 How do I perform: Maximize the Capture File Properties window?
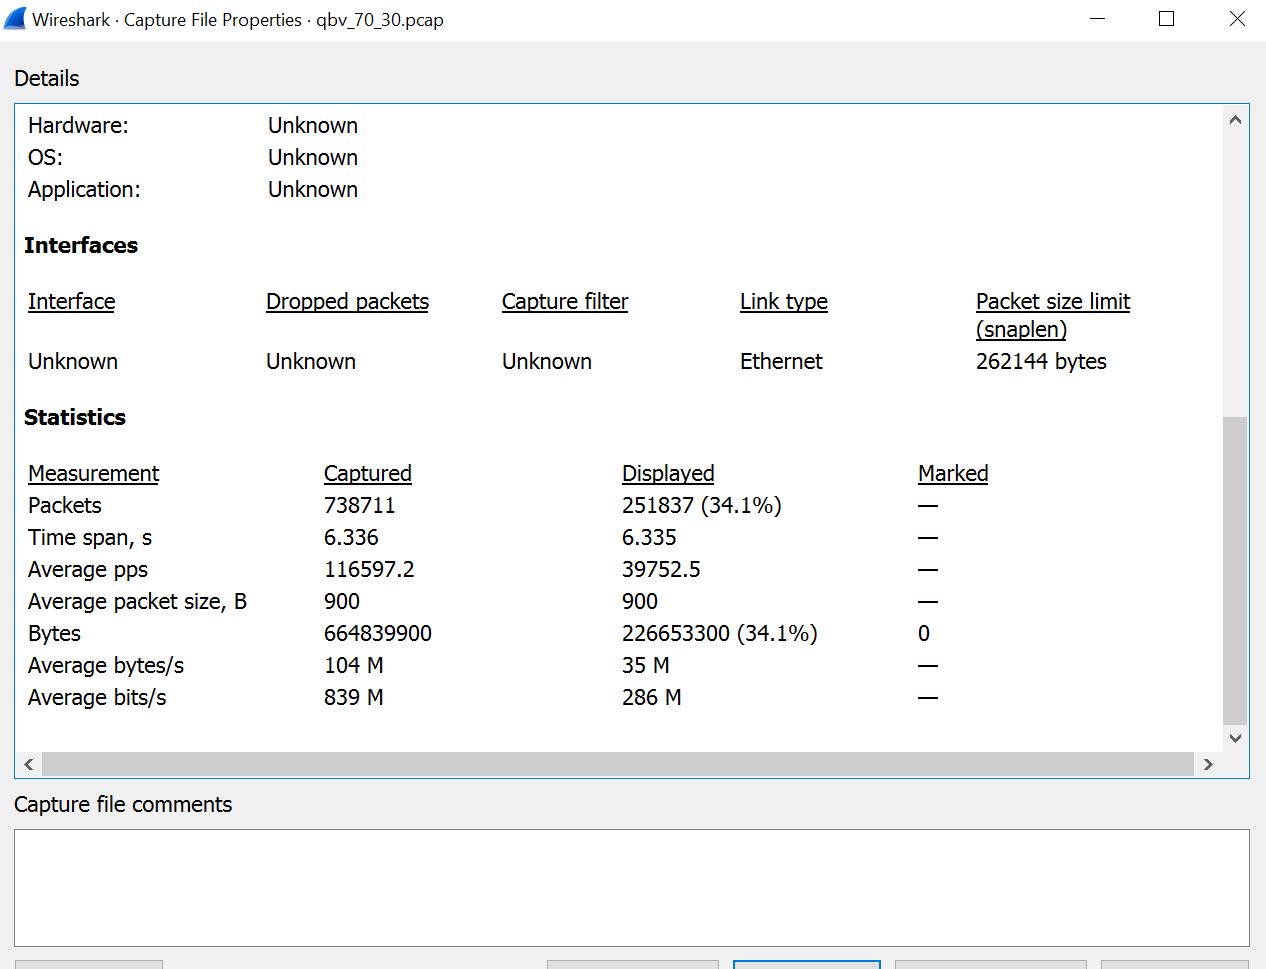pos(1166,19)
